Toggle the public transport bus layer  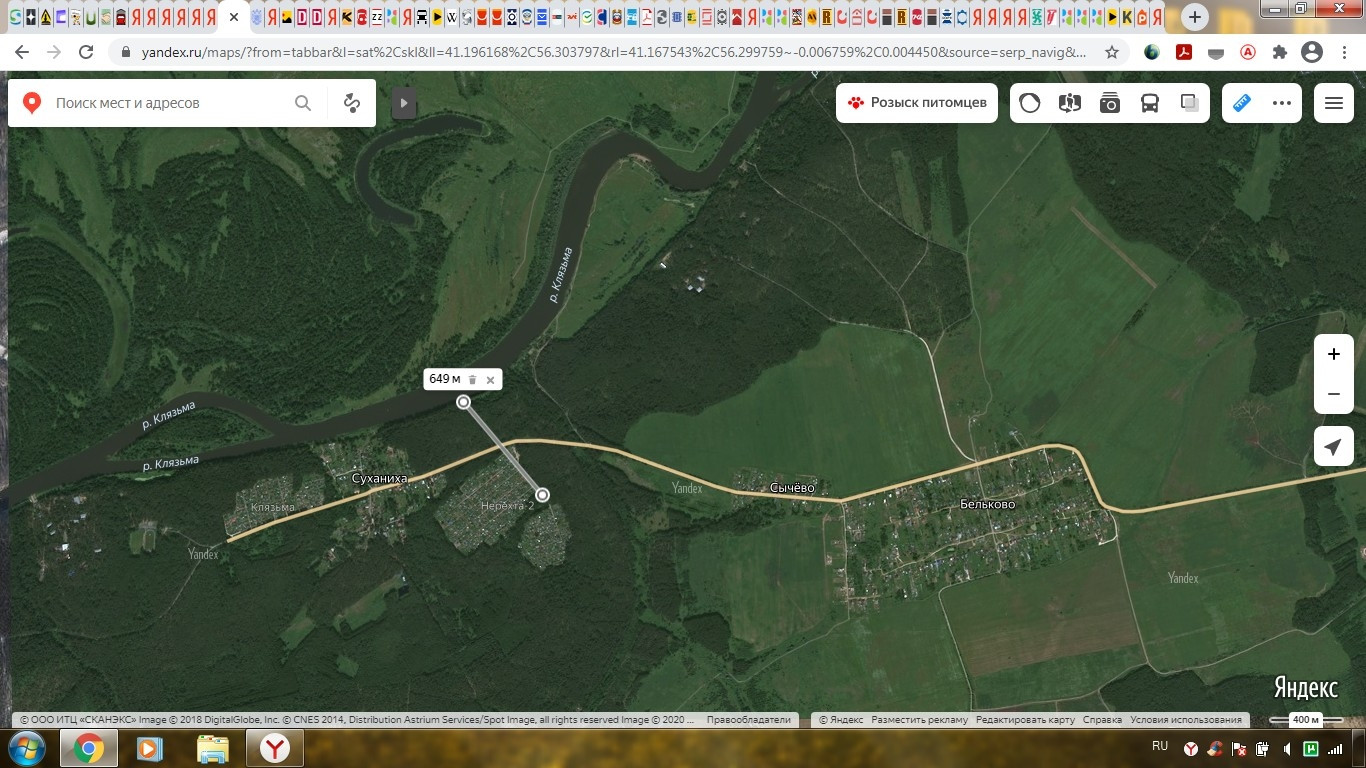(1150, 103)
